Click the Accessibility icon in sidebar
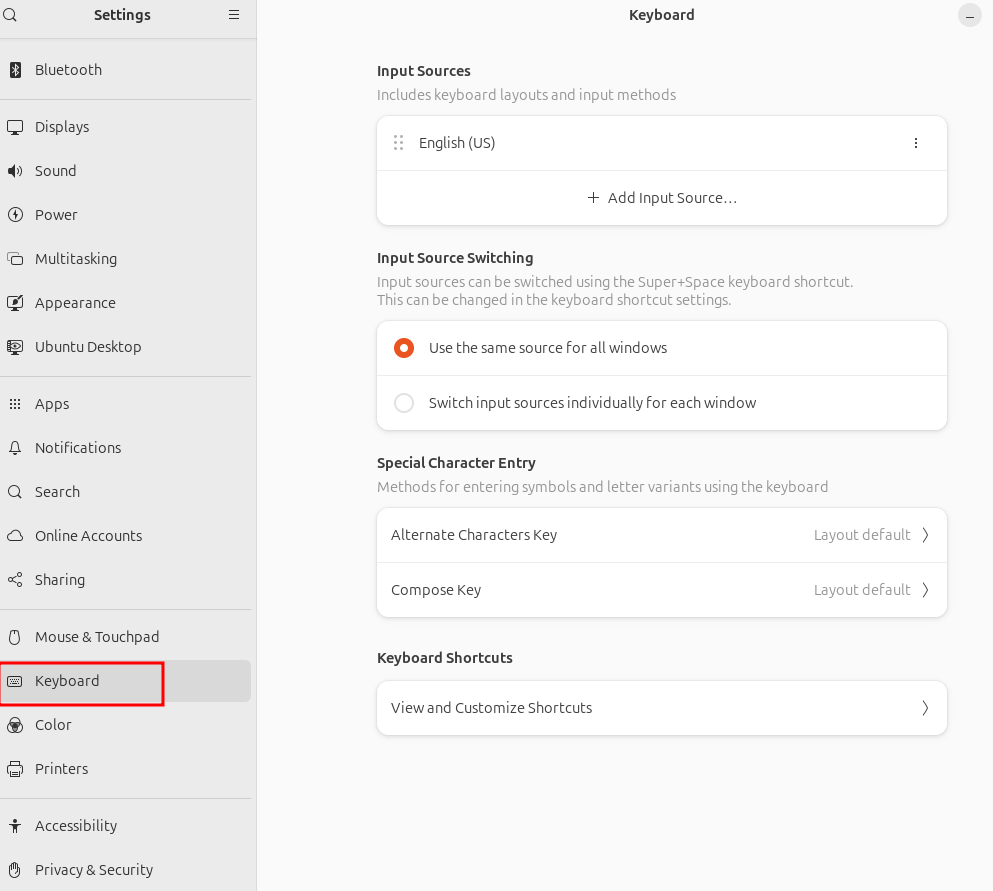Viewport: 993px width, 891px height. [x=15, y=826]
